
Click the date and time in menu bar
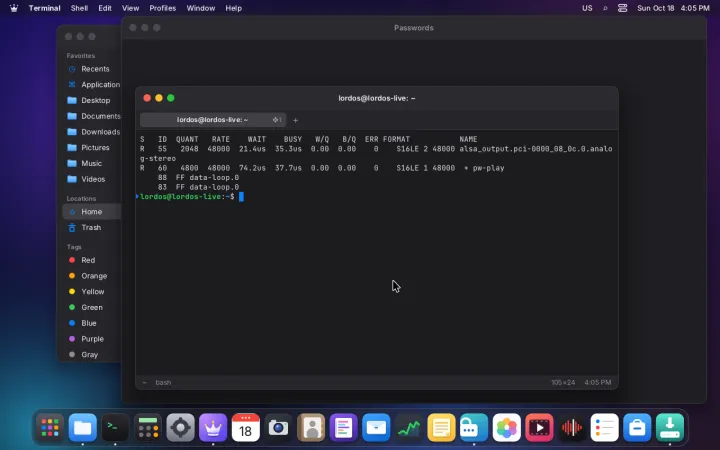(x=673, y=8)
